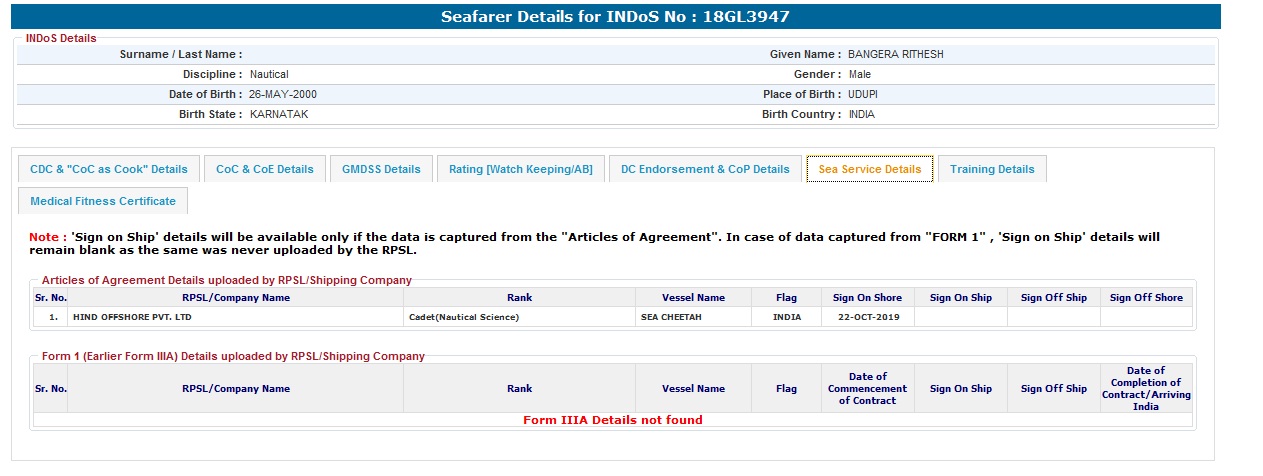
Task: Show the Medical Fitness Certificate tab
Action: click(103, 201)
